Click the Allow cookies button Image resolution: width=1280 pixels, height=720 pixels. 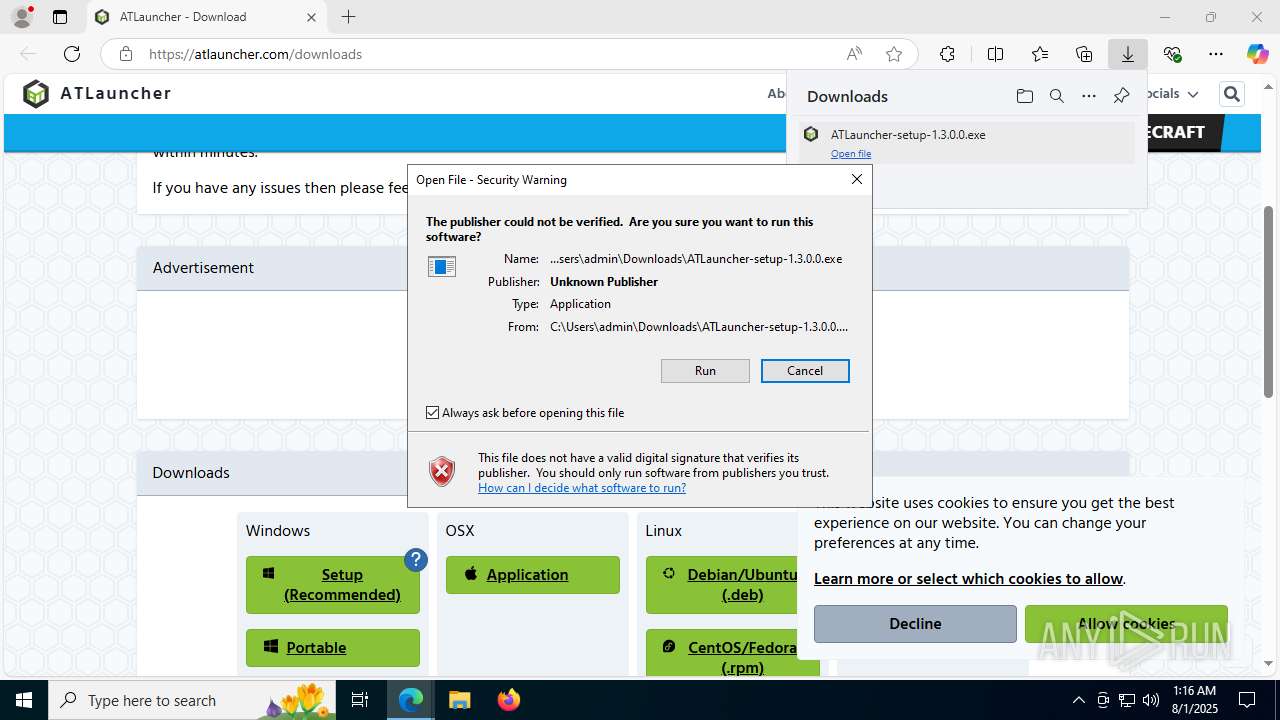coord(1126,624)
